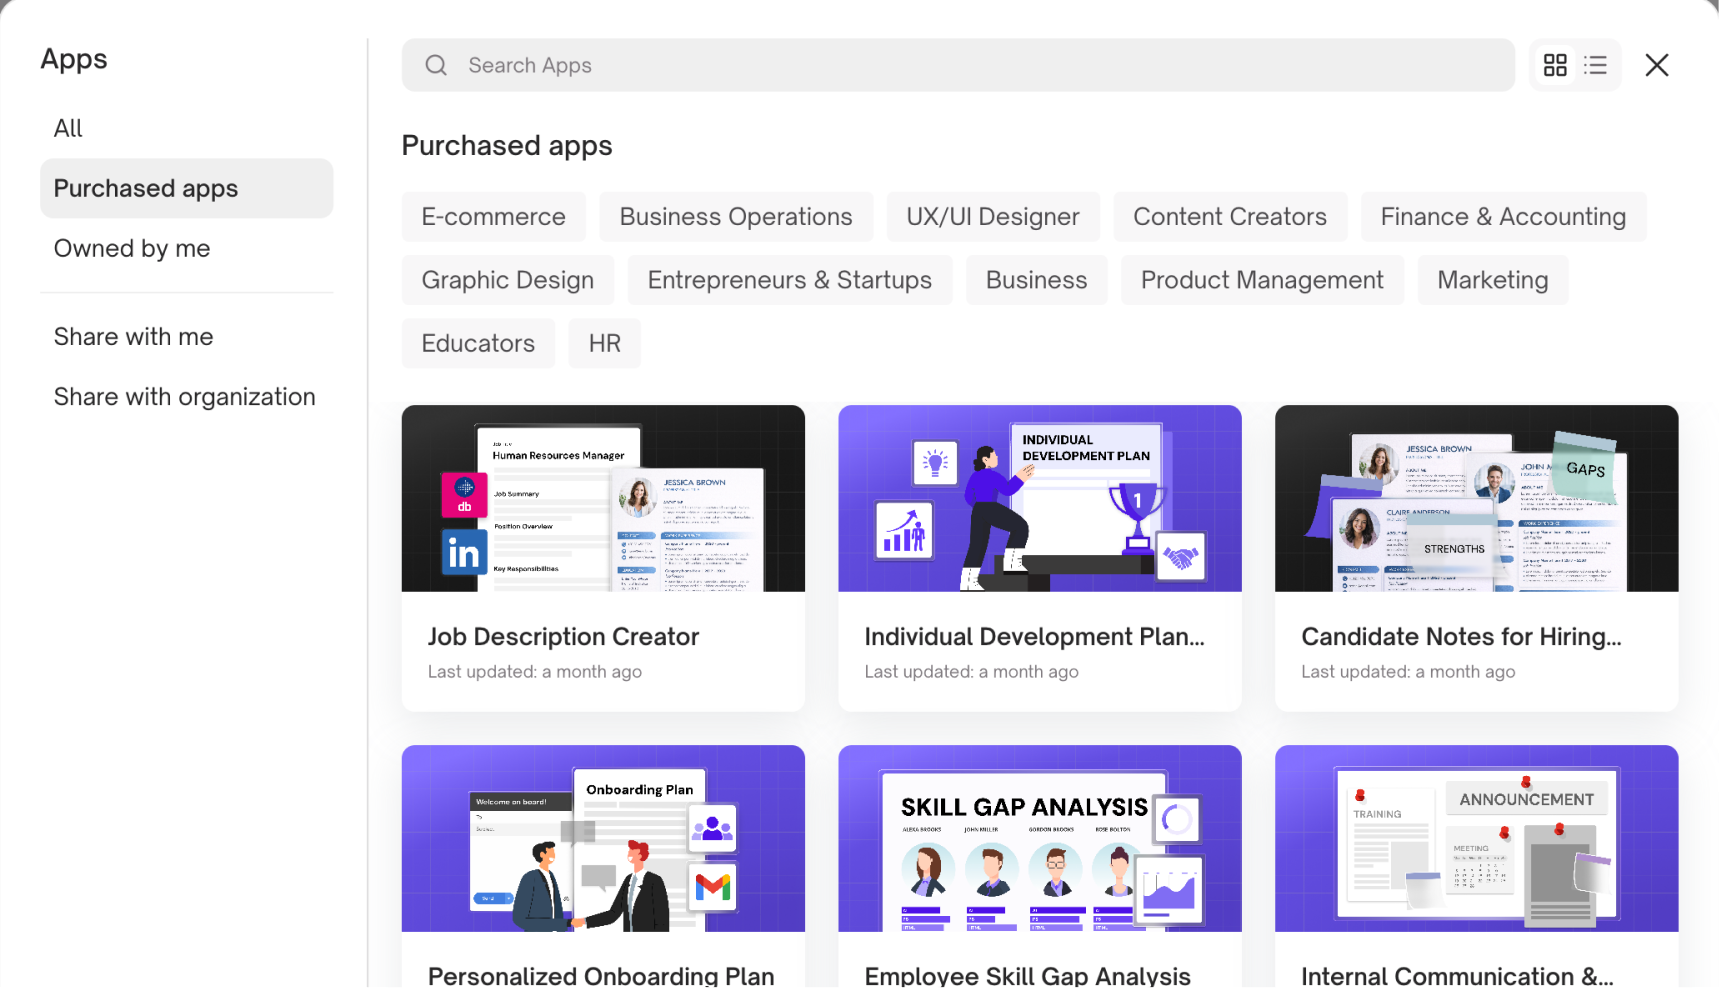Image resolution: width=1720 pixels, height=988 pixels.
Task: Choose the Educators filter chip
Action: tap(478, 344)
